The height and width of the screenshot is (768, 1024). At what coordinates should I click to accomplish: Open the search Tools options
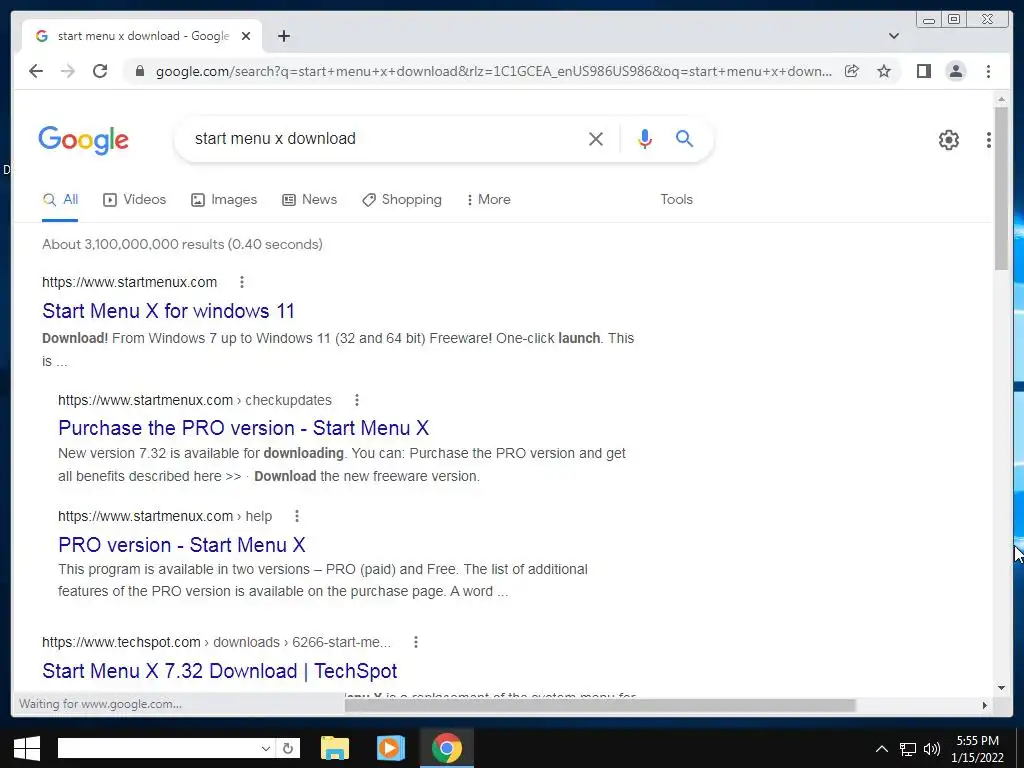point(676,200)
